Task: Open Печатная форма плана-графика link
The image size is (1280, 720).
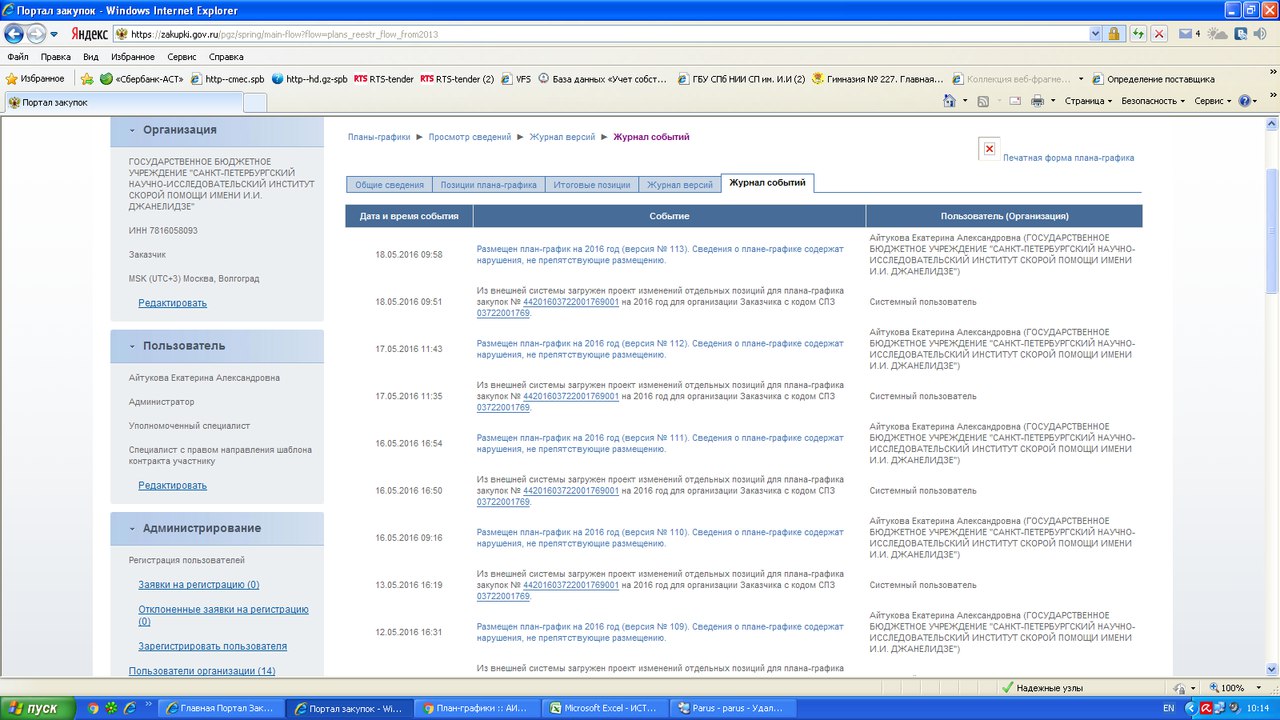Action: (x=1068, y=158)
